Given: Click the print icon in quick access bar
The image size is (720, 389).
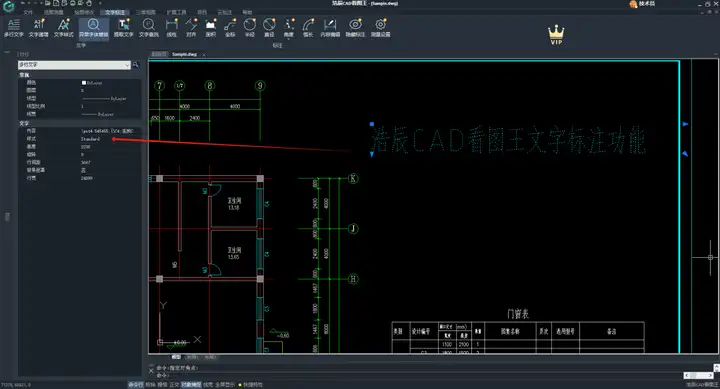Looking at the screenshot, I should coord(73,3).
